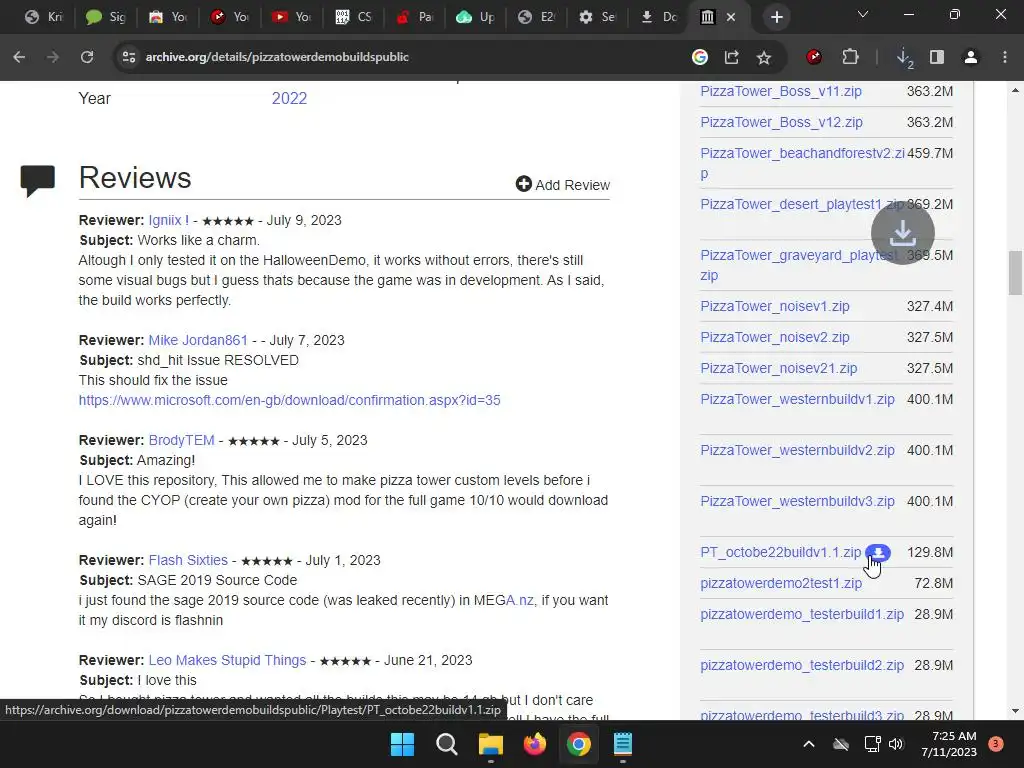The height and width of the screenshot is (768, 1024).
Task: Click the browser back arrow
Action: [19, 57]
